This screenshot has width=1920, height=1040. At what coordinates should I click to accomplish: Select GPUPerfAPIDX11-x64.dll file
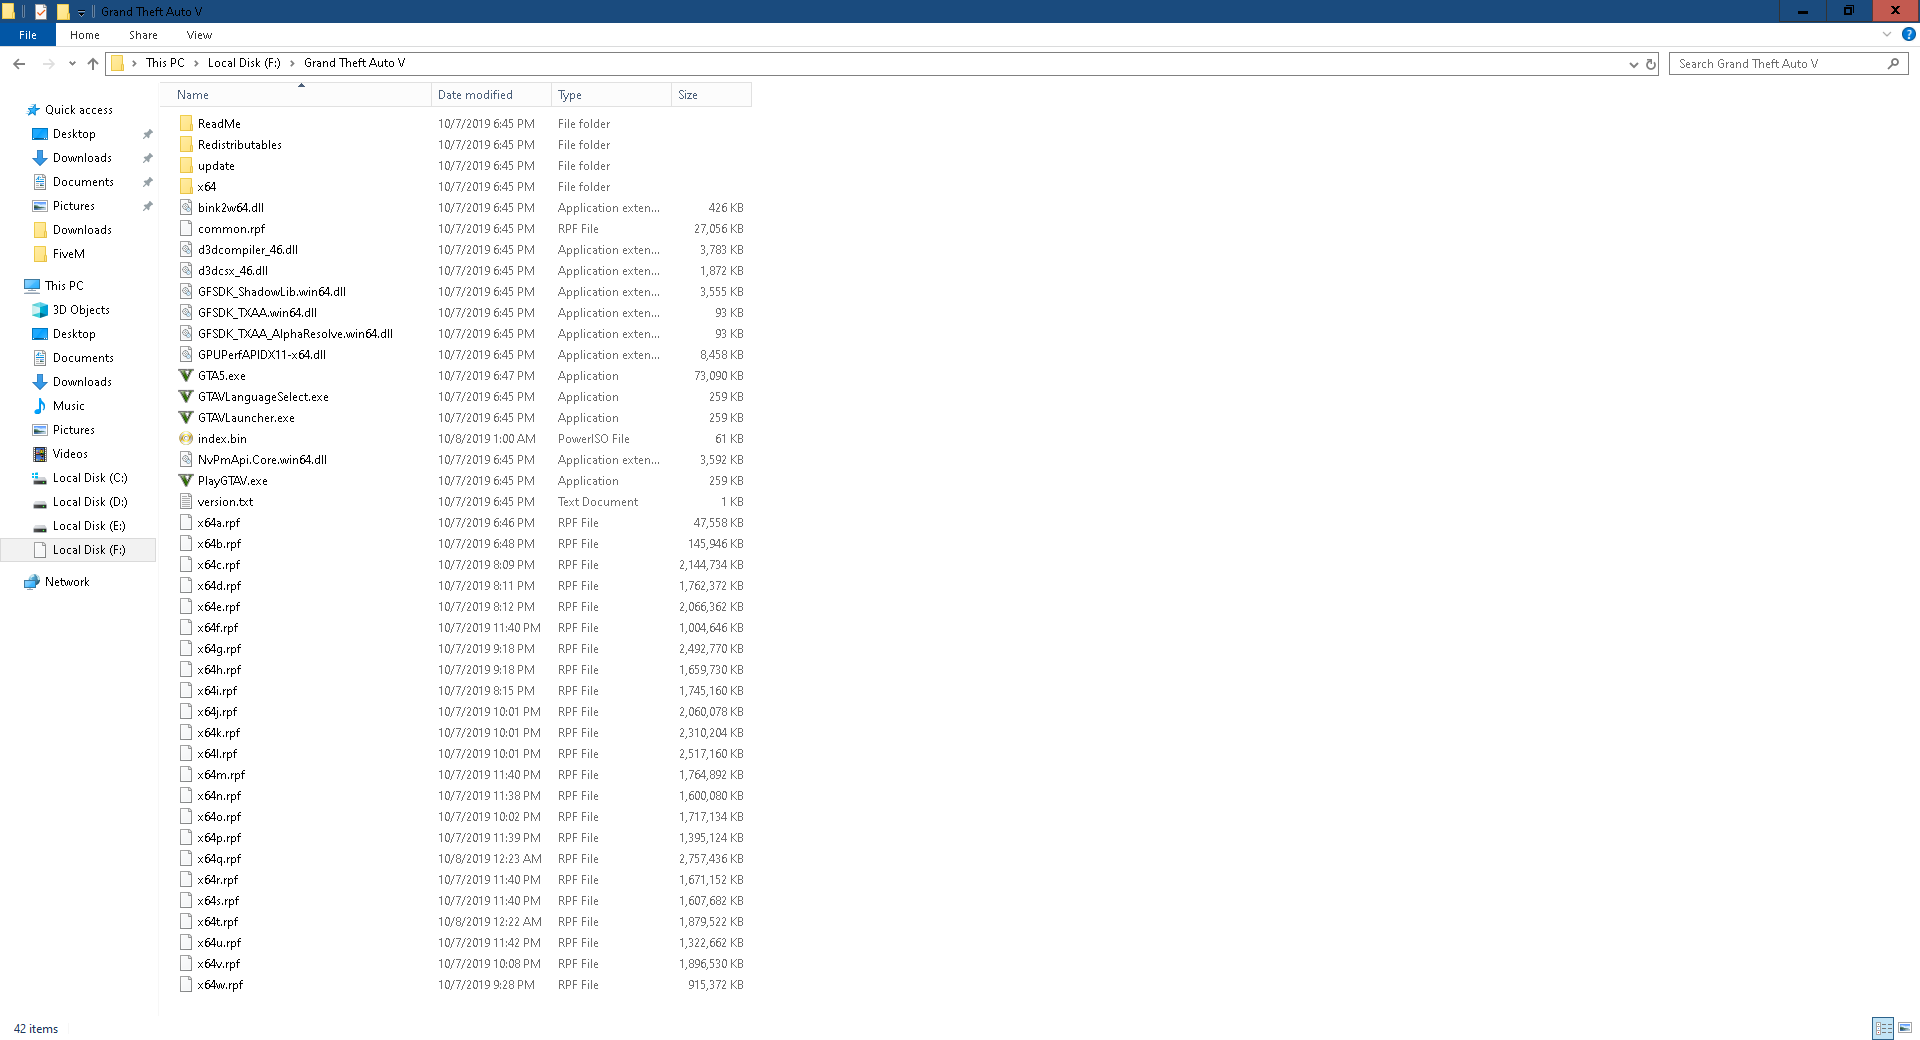(x=262, y=355)
